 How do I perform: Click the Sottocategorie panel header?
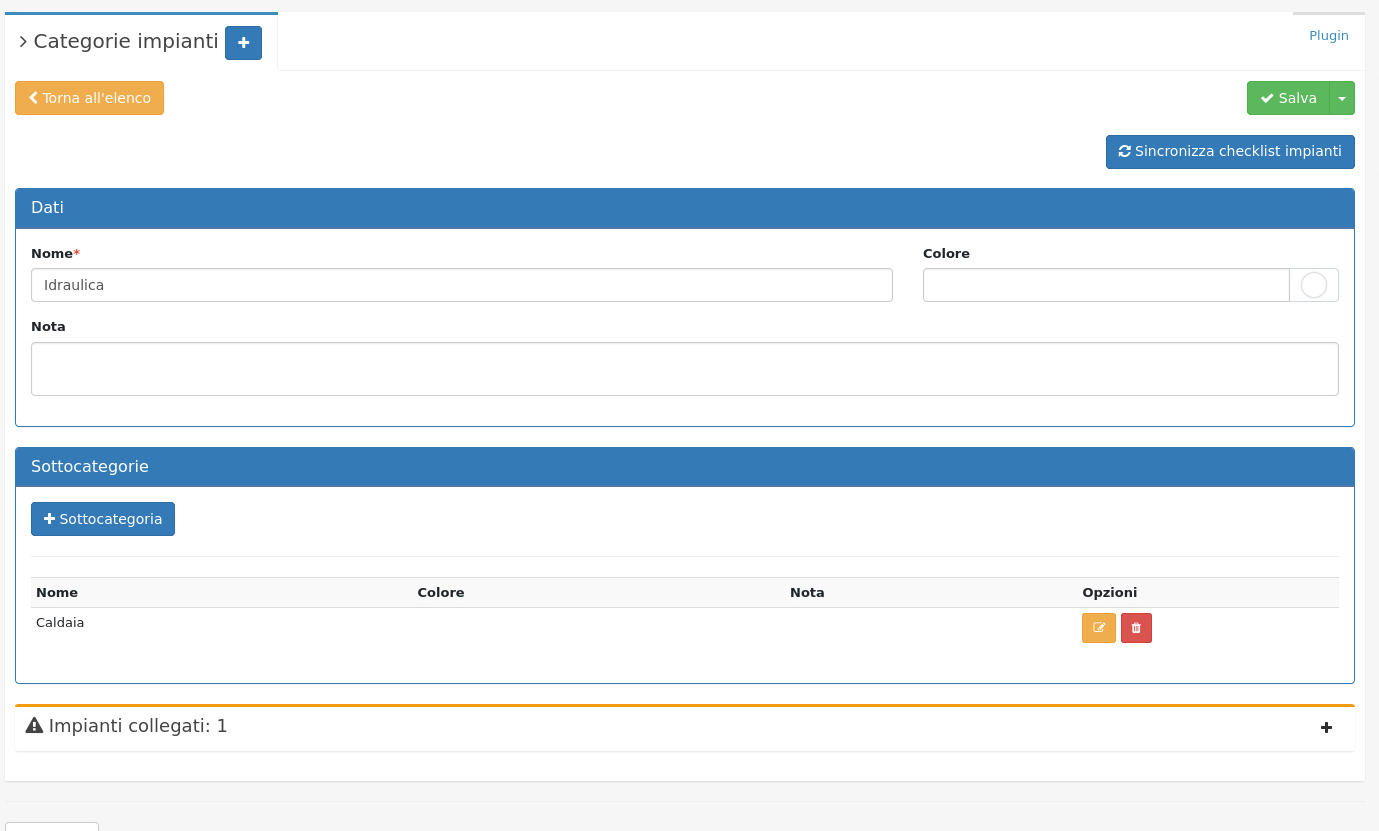(x=684, y=467)
